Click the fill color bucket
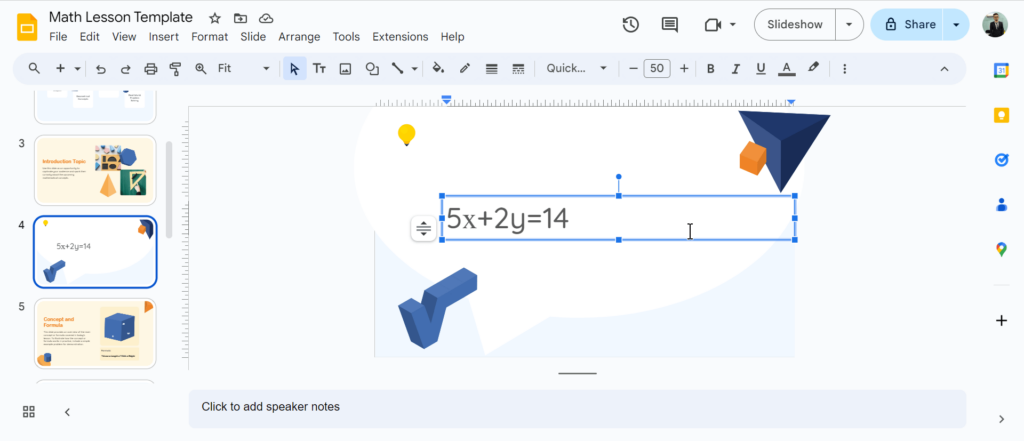1024x441 pixels. pyautogui.click(x=437, y=69)
